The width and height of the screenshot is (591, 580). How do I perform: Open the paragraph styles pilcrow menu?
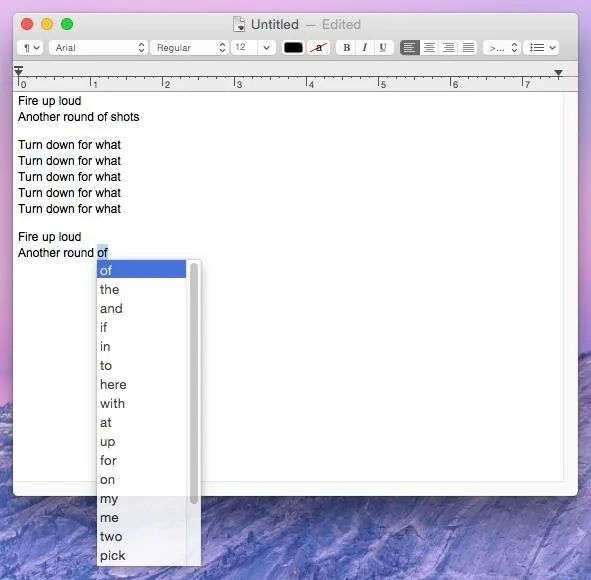[x=31, y=48]
